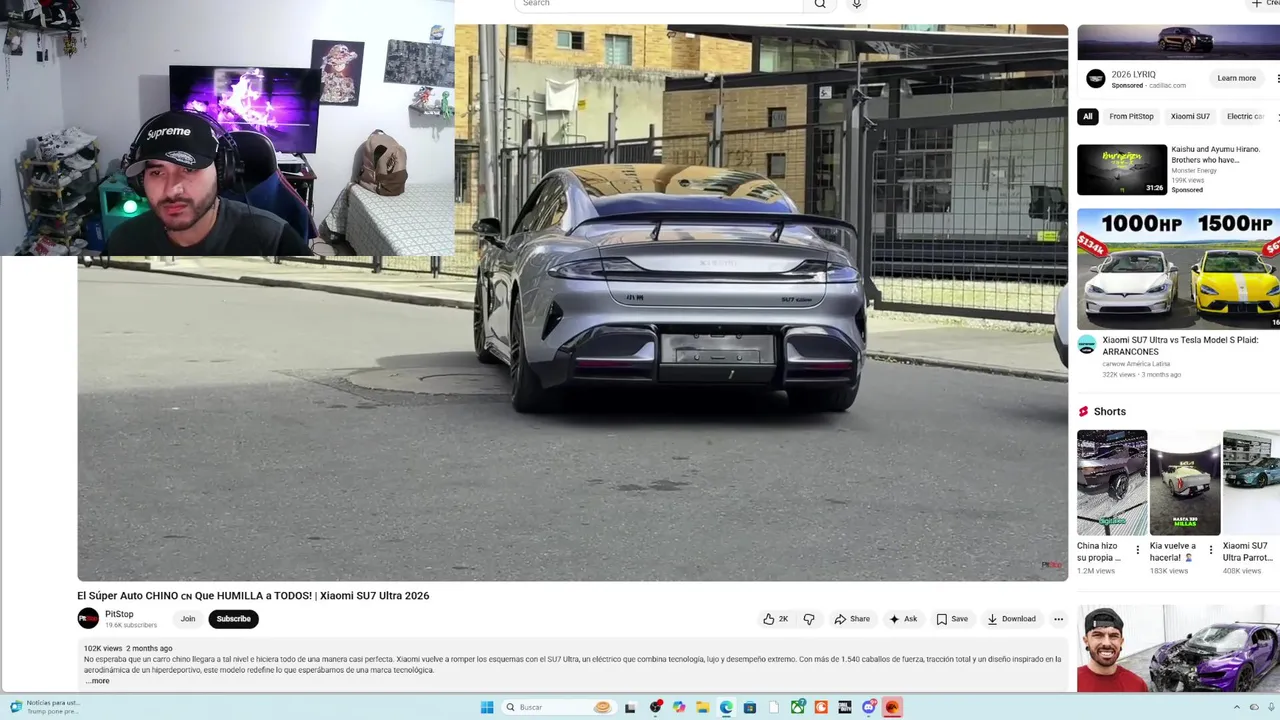Open 'Kia vuelve a hacerla' Short thumbnail
The image size is (1280, 720).
[1185, 483]
